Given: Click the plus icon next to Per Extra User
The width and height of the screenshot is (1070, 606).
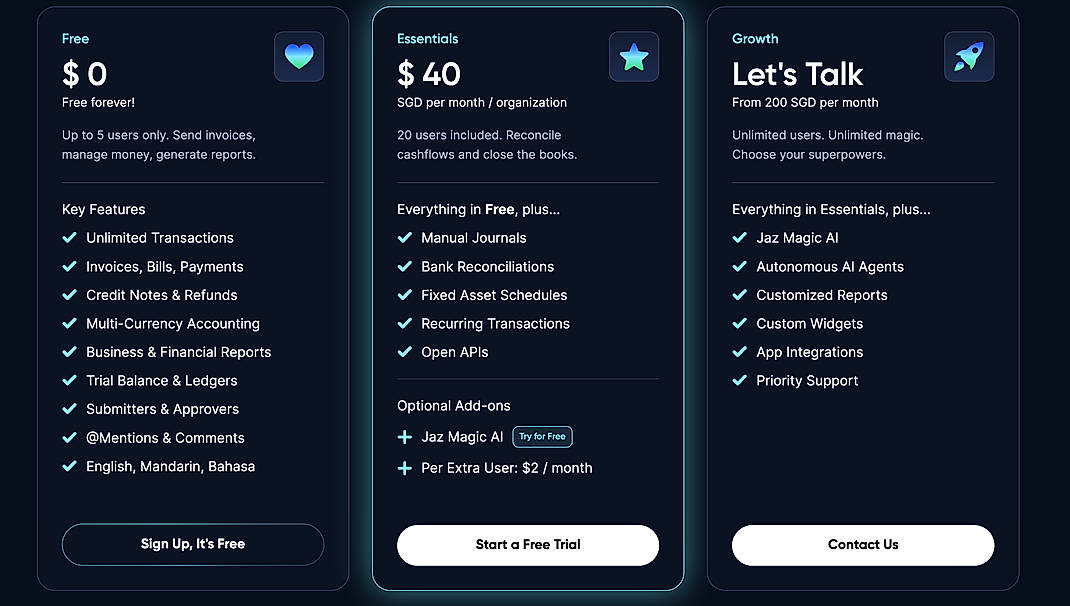Looking at the screenshot, I should tap(404, 467).
